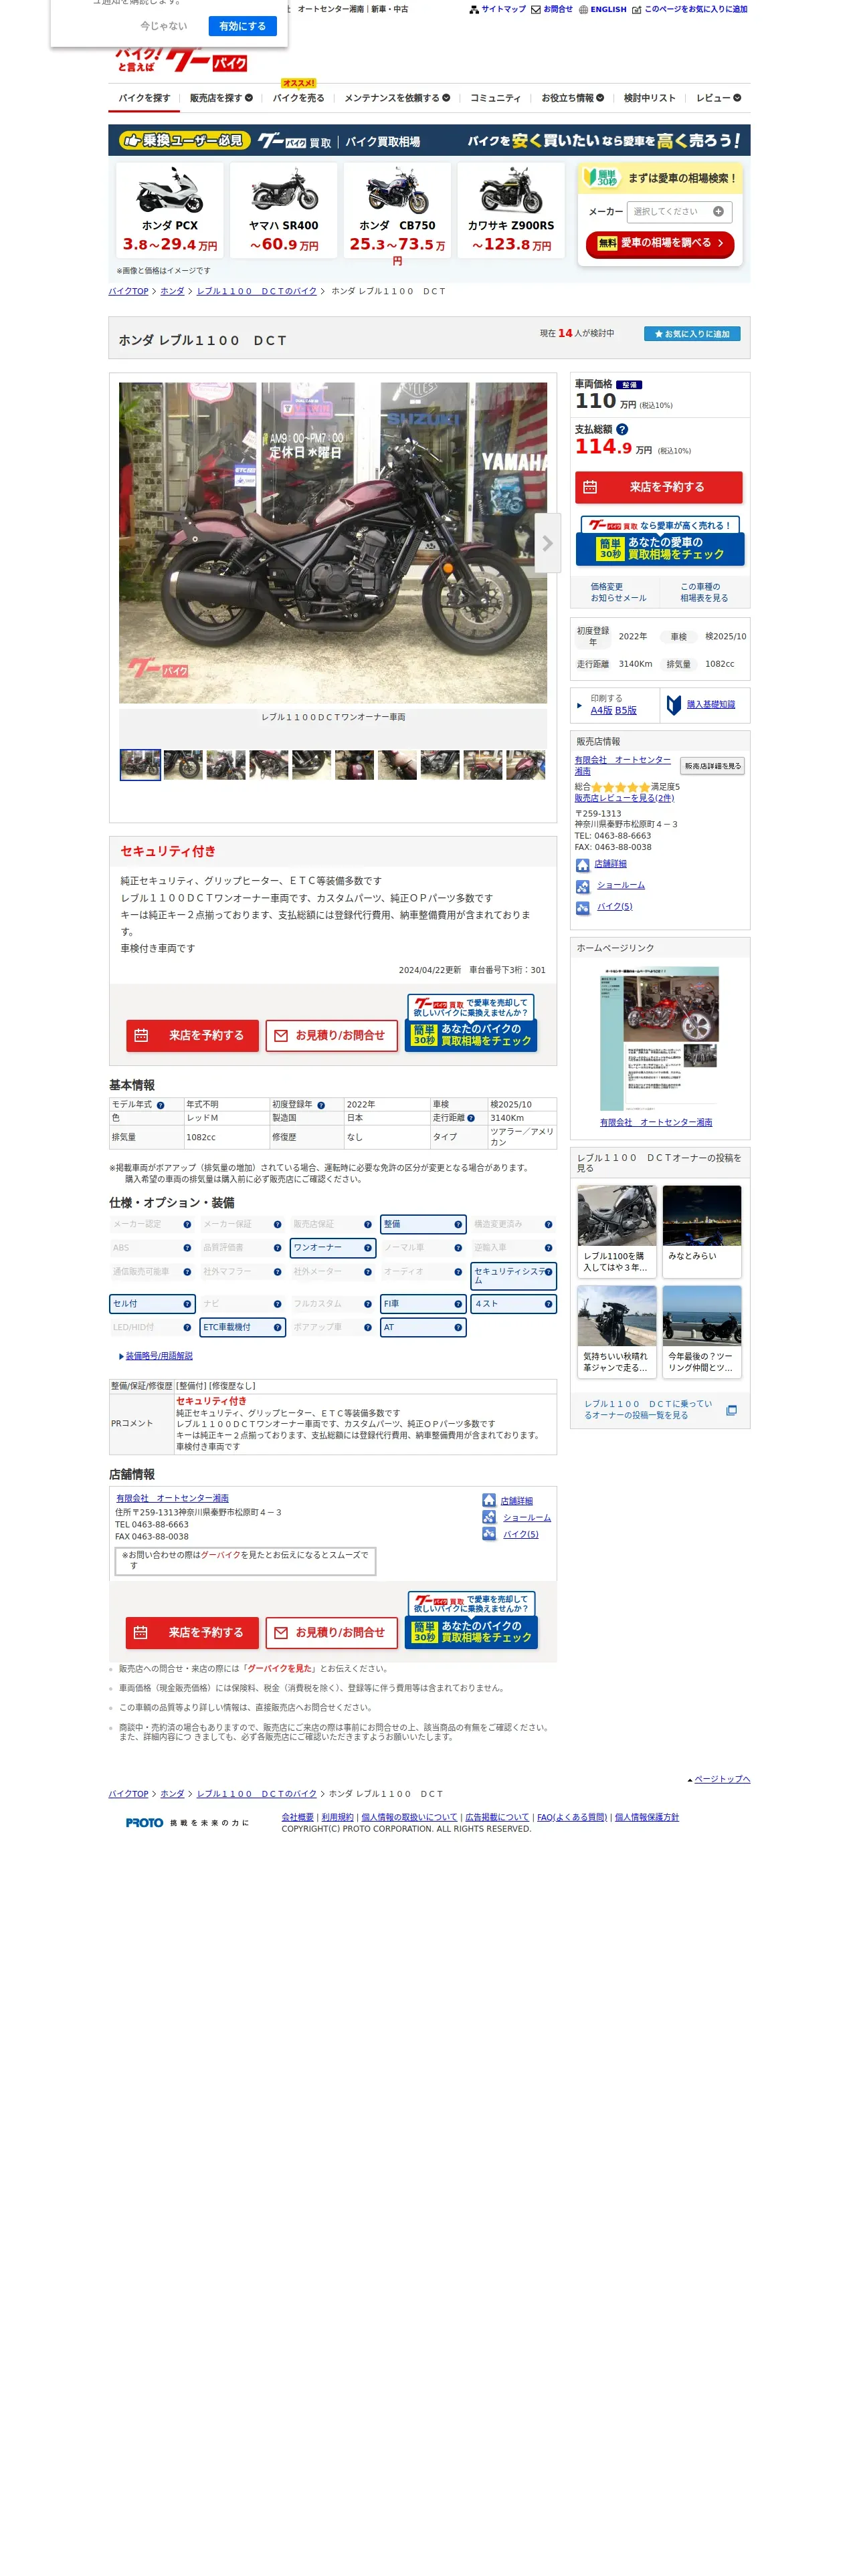Click help icon in AT equipment tag
859x2576 pixels.
[x=458, y=1327]
